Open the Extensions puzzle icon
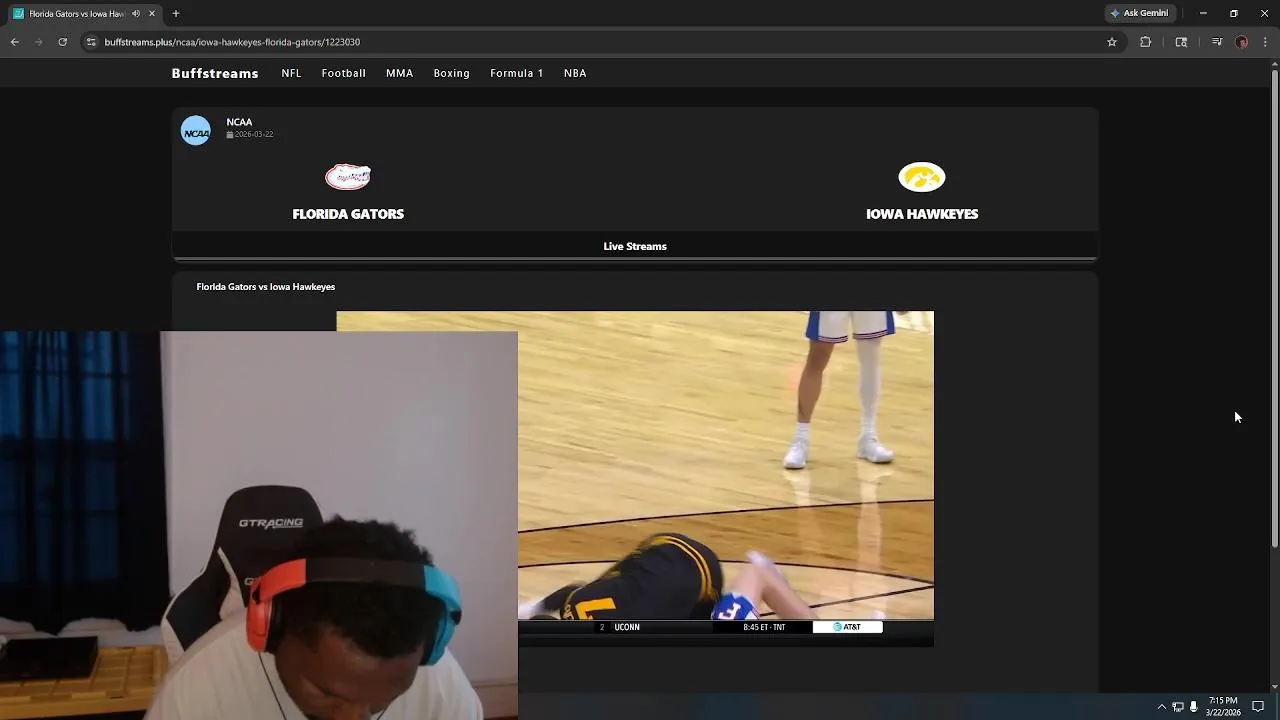 click(x=1145, y=42)
